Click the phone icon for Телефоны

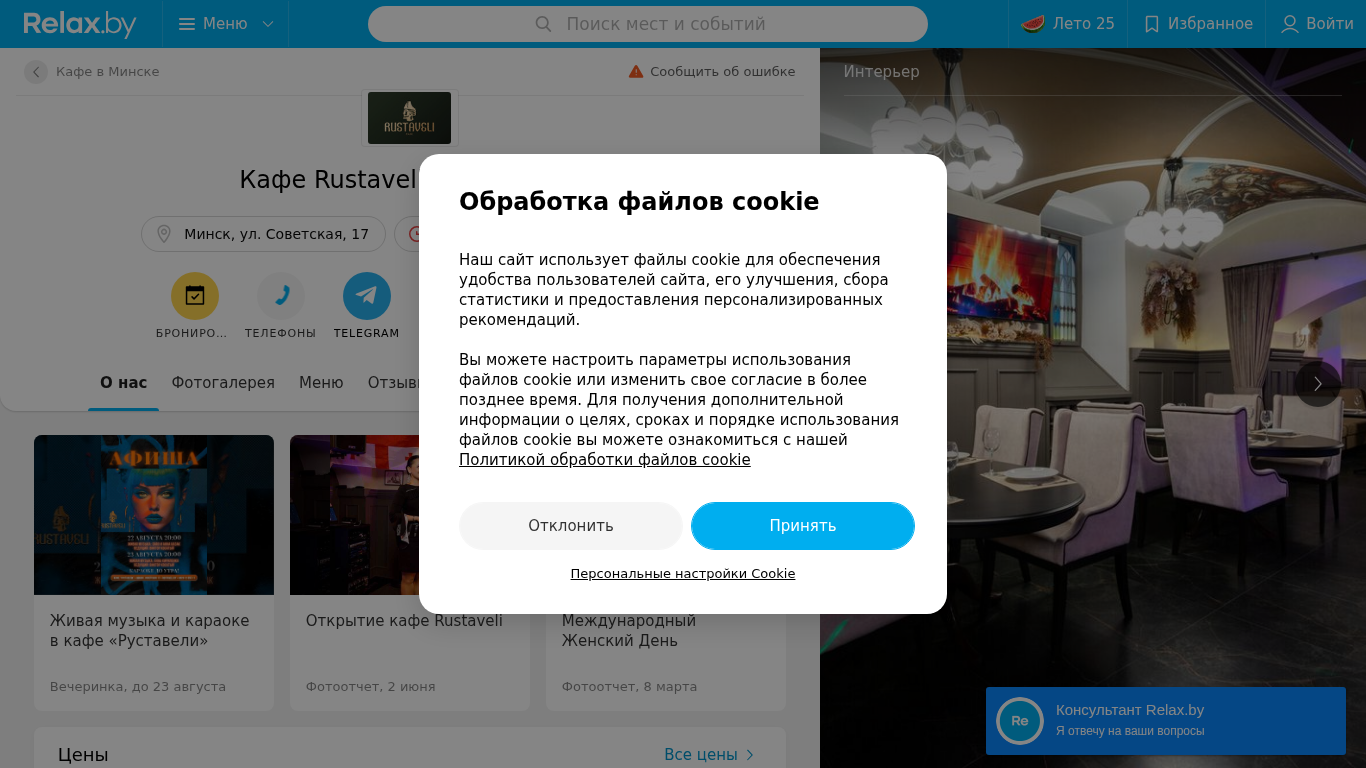point(281,296)
